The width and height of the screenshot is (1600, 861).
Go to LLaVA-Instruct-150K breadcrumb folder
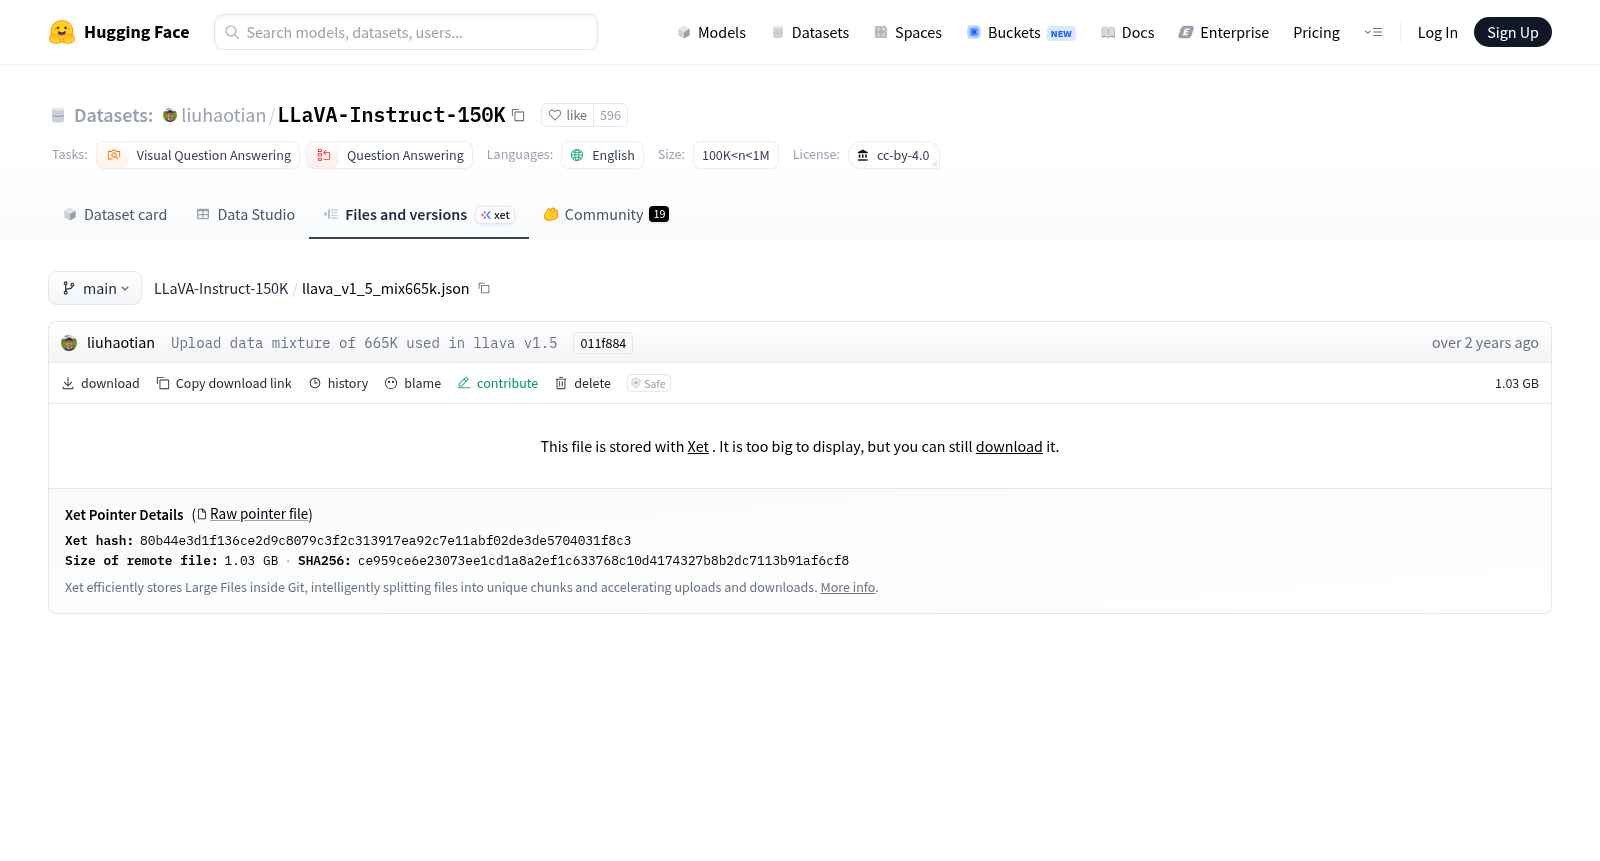[x=221, y=288]
